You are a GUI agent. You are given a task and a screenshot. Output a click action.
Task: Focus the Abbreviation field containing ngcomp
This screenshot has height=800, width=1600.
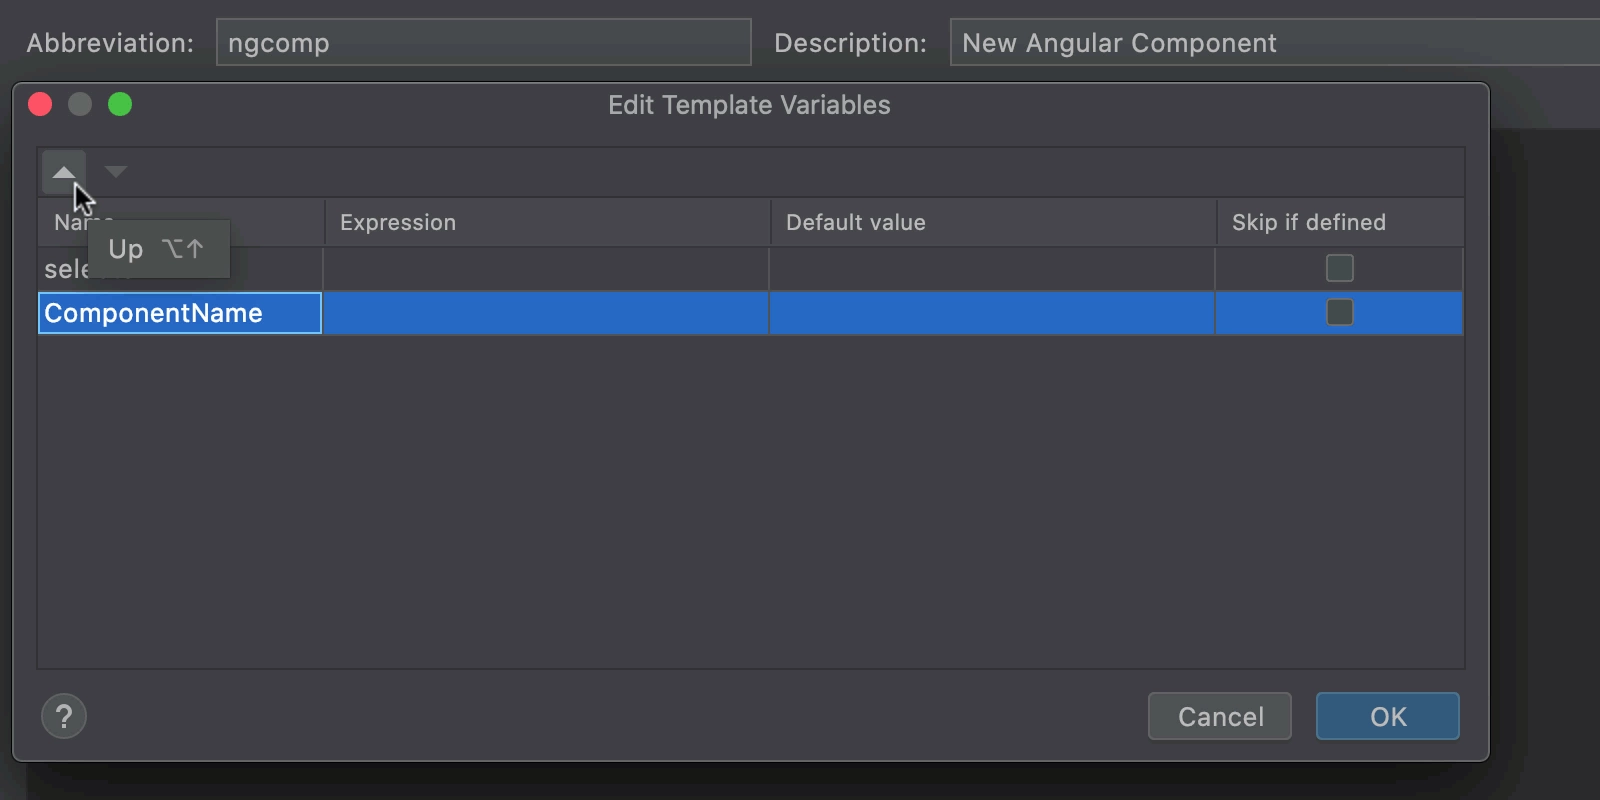(x=484, y=42)
